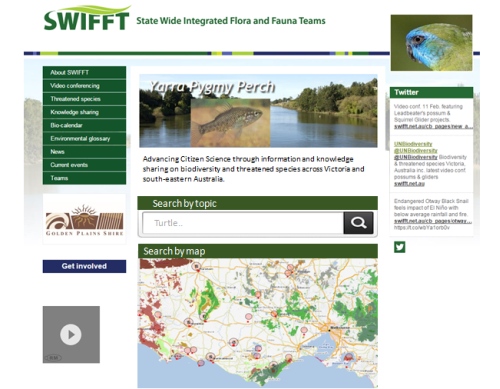Click the magnifying glass search button
500x389 pixels.
(358, 223)
